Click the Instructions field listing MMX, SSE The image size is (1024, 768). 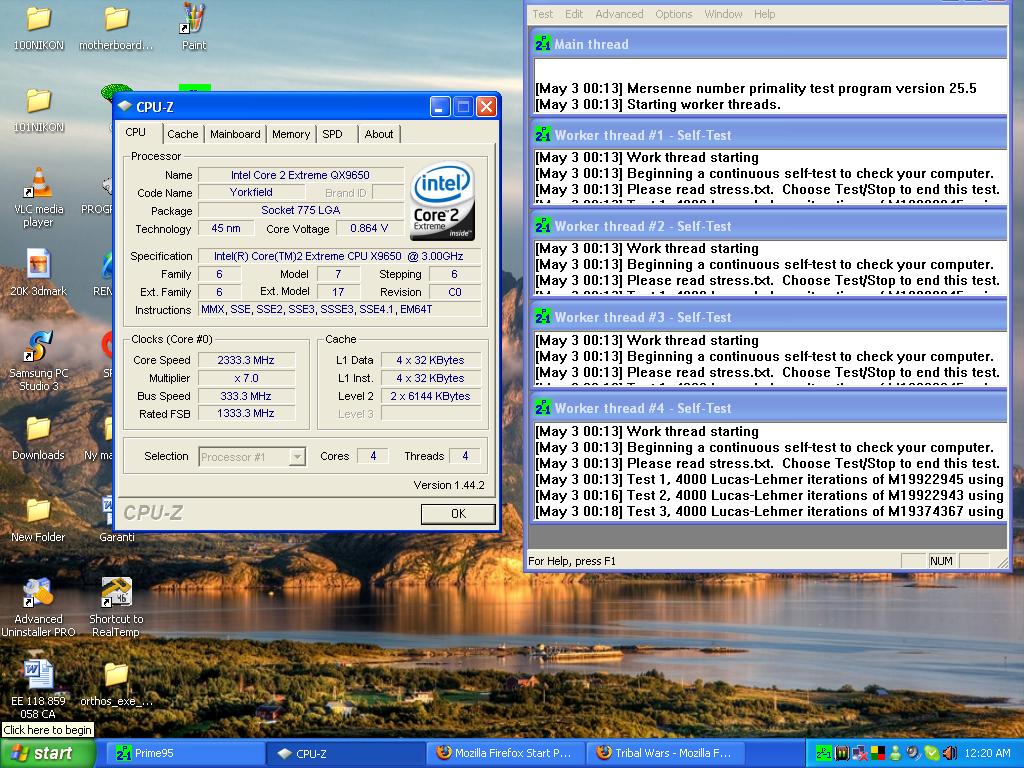[340, 310]
